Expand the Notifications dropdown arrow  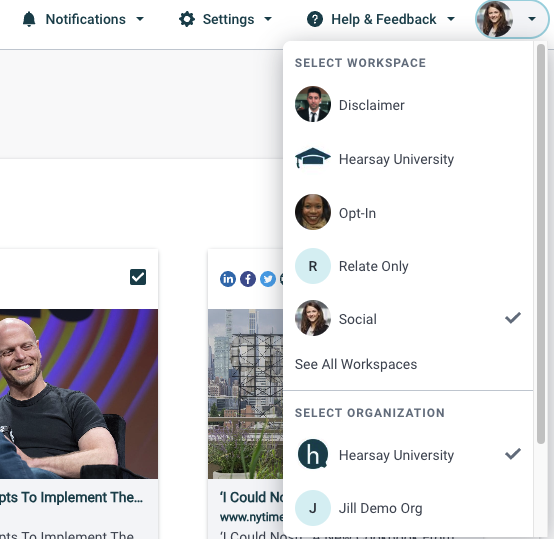[140, 19]
